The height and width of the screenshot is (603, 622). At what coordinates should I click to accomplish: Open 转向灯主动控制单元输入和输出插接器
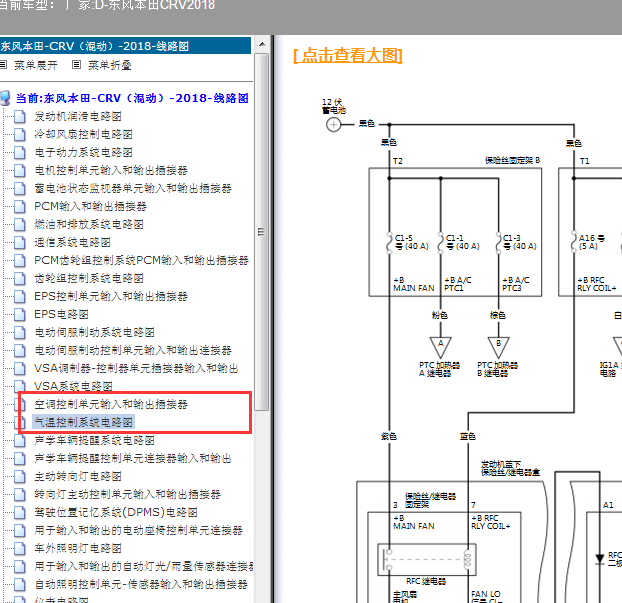point(127,495)
